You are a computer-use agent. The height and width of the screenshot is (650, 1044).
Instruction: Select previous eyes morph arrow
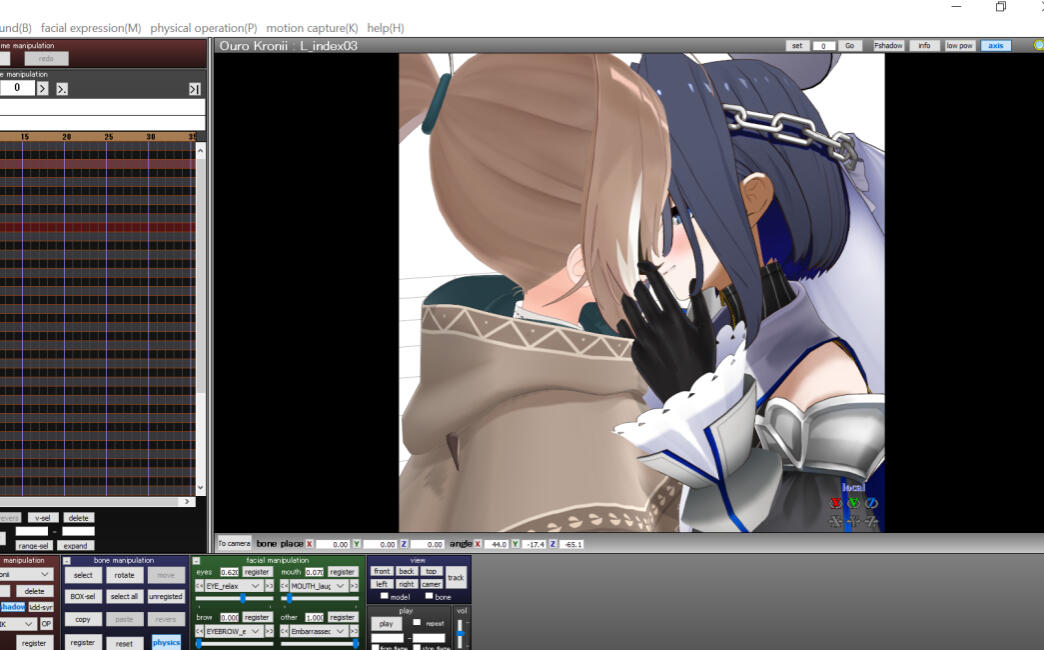tap(199, 586)
